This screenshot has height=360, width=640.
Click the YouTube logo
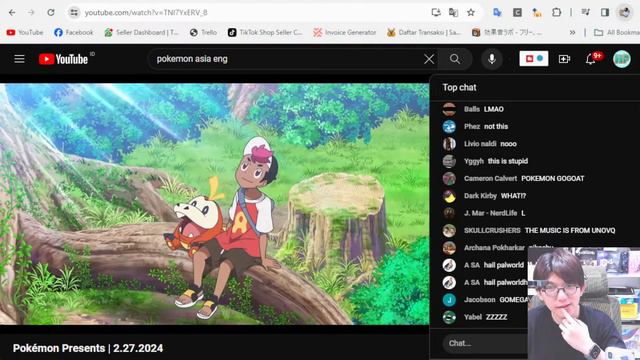coord(63,59)
